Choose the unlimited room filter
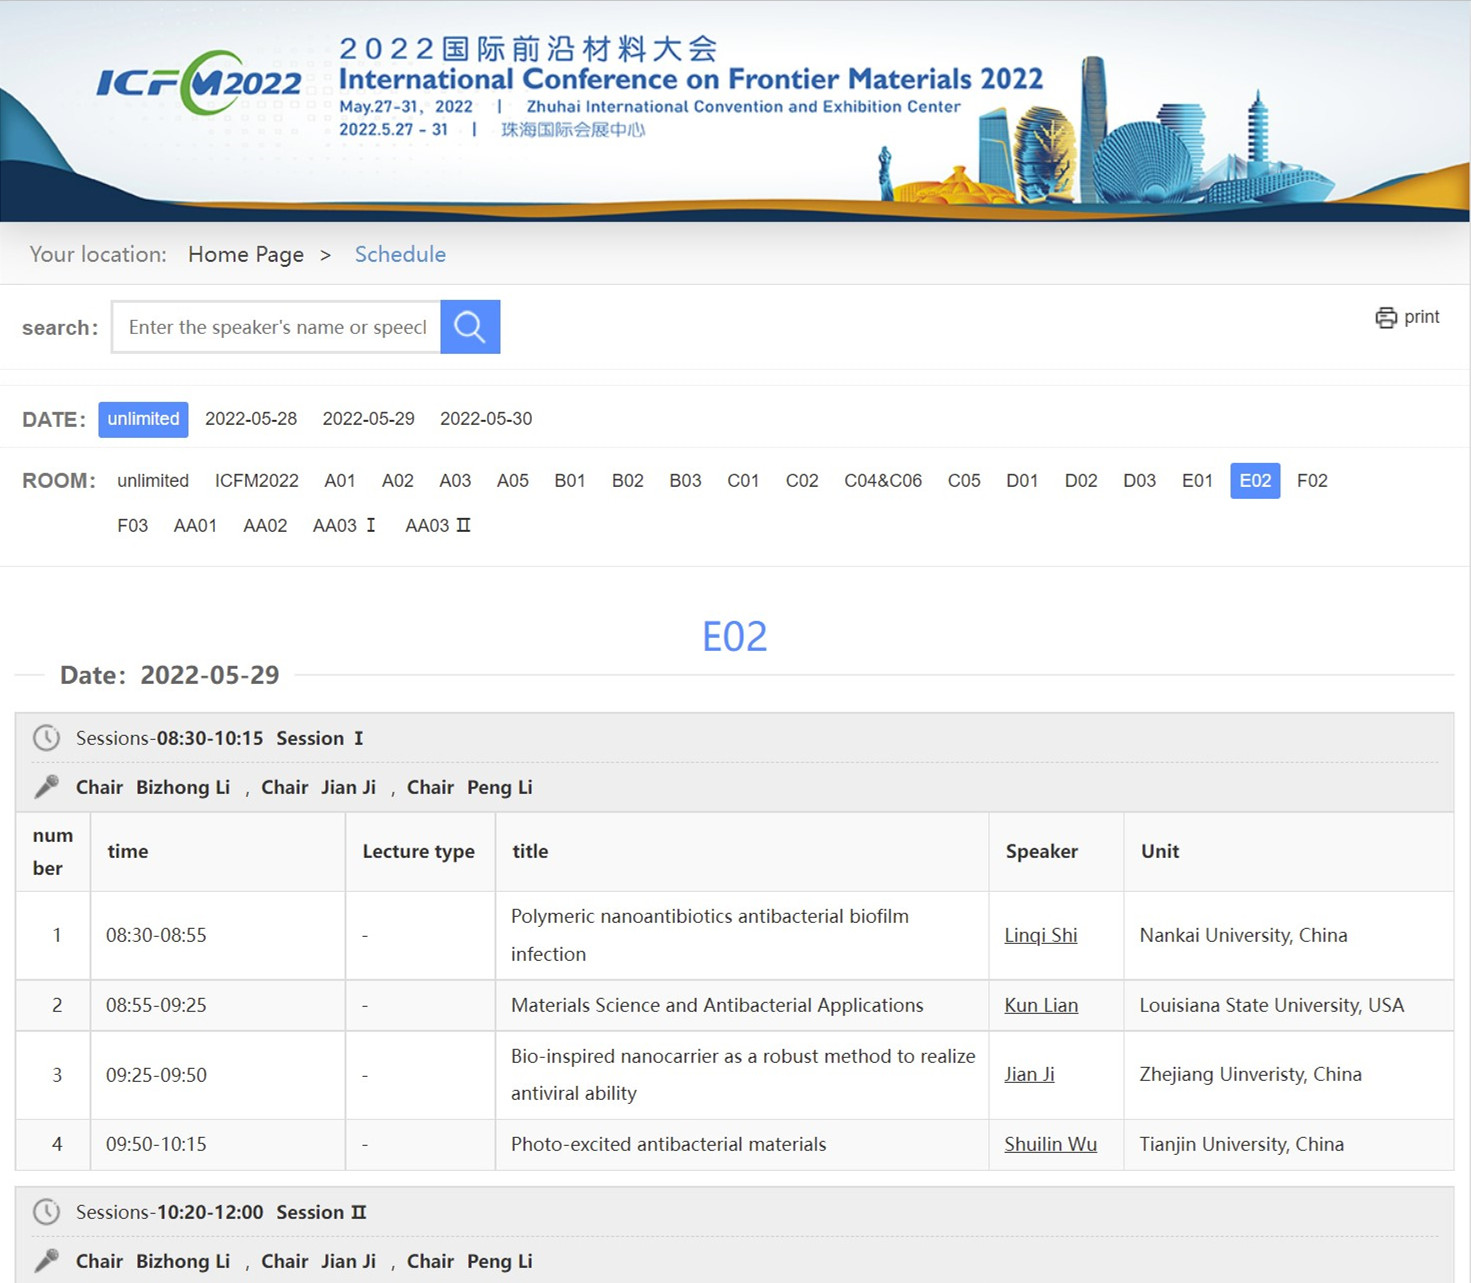This screenshot has height=1283, width=1471. (x=153, y=481)
